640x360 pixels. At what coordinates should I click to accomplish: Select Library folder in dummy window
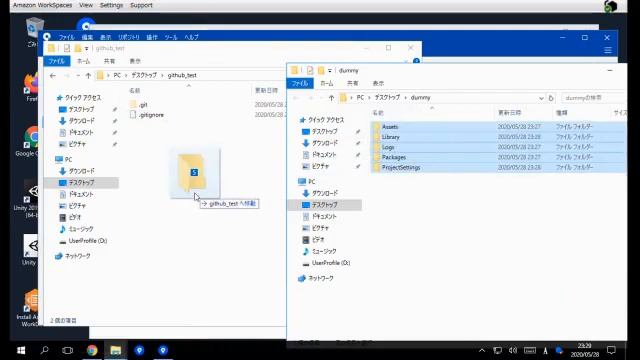[391, 137]
